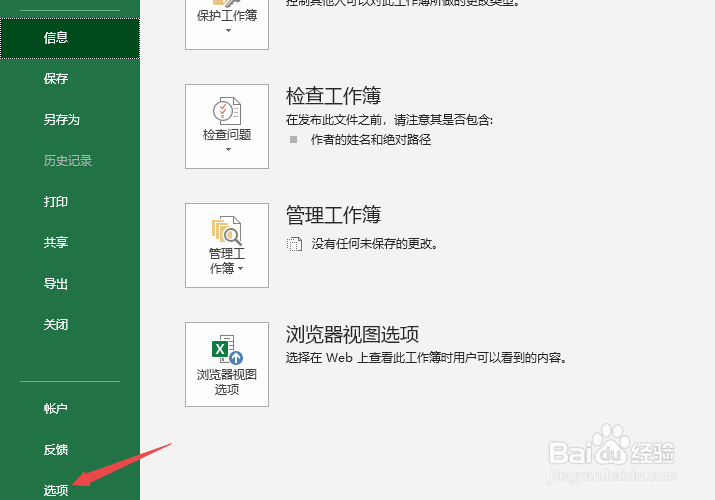
Task: Expand the 管理工作簿 dropdown arrow
Action: [x=241, y=269]
